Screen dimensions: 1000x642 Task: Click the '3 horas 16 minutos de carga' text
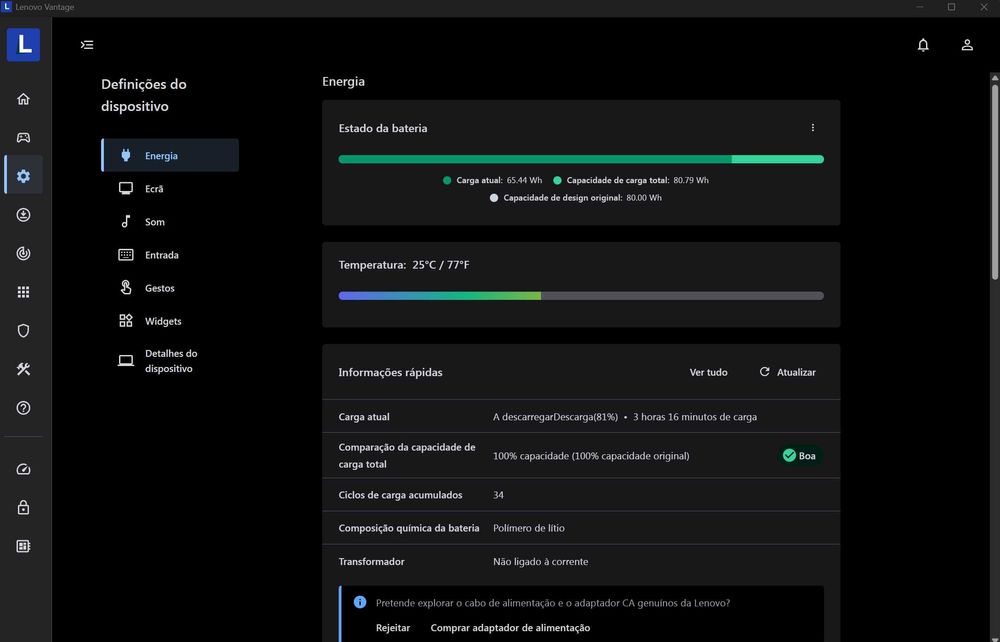695,417
